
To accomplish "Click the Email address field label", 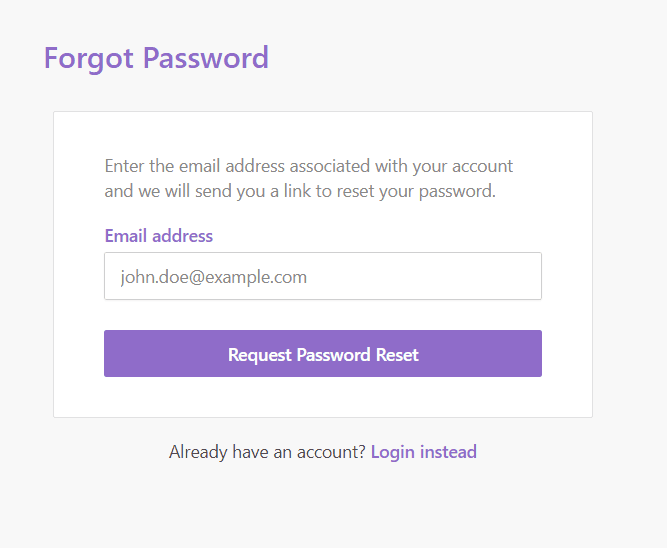I will click(158, 236).
